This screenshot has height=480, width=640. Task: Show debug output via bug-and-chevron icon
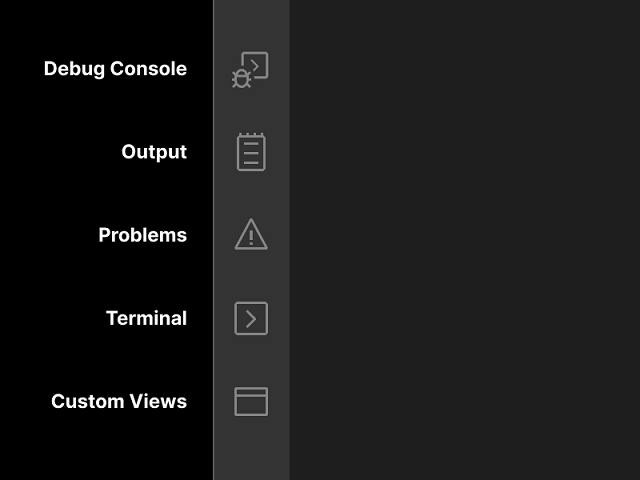(x=250, y=69)
